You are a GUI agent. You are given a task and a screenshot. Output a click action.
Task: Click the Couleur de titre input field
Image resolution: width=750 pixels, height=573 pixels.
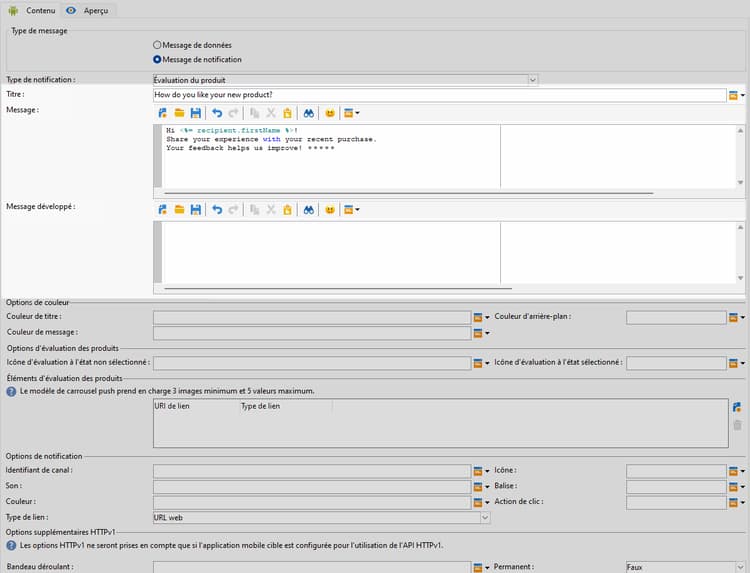point(312,318)
